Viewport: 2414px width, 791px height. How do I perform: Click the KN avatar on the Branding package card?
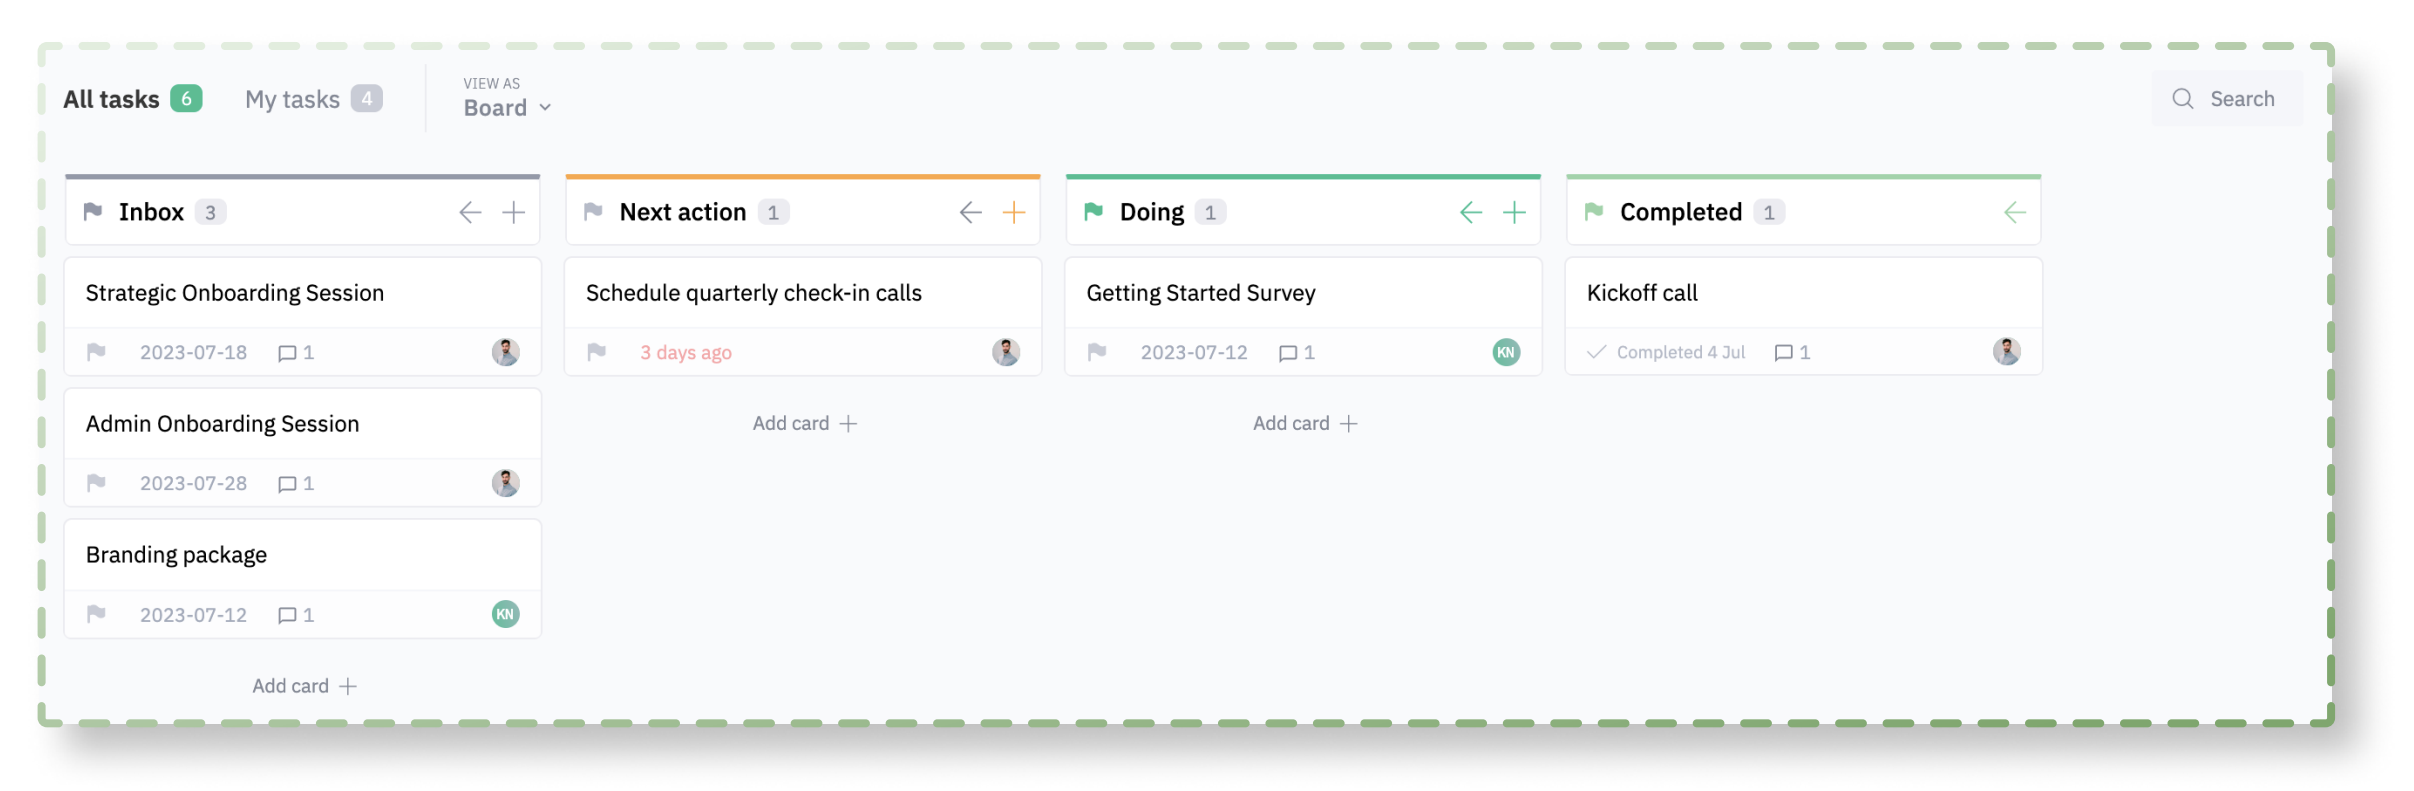[x=506, y=614]
